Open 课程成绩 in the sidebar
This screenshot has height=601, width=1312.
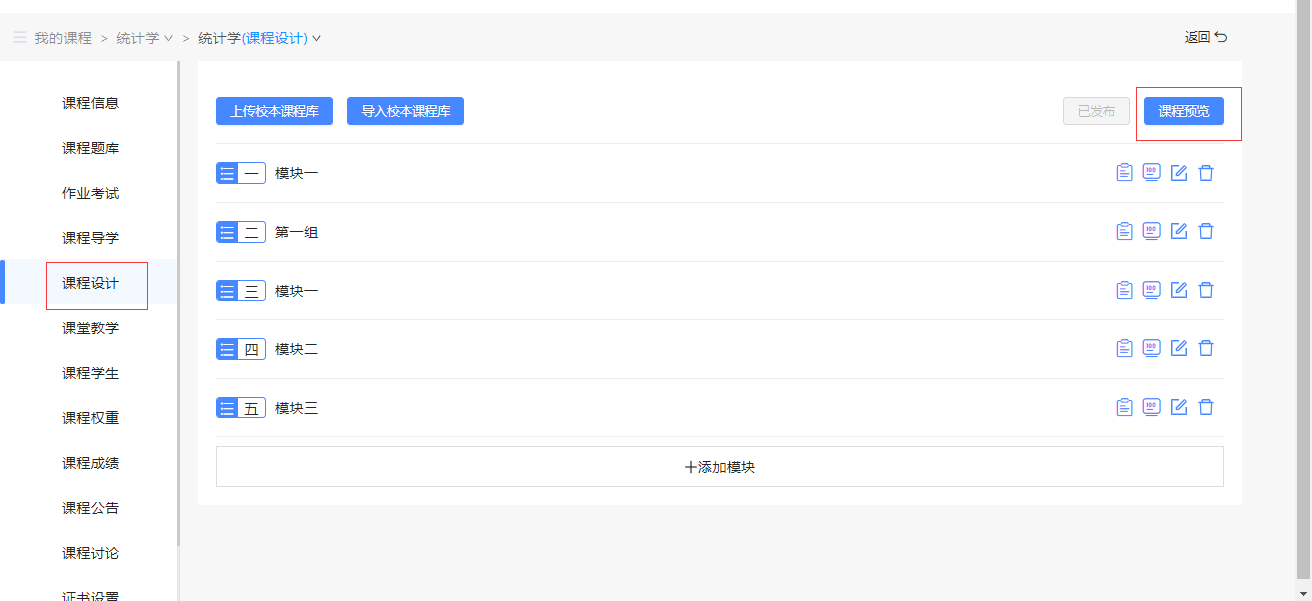90,463
